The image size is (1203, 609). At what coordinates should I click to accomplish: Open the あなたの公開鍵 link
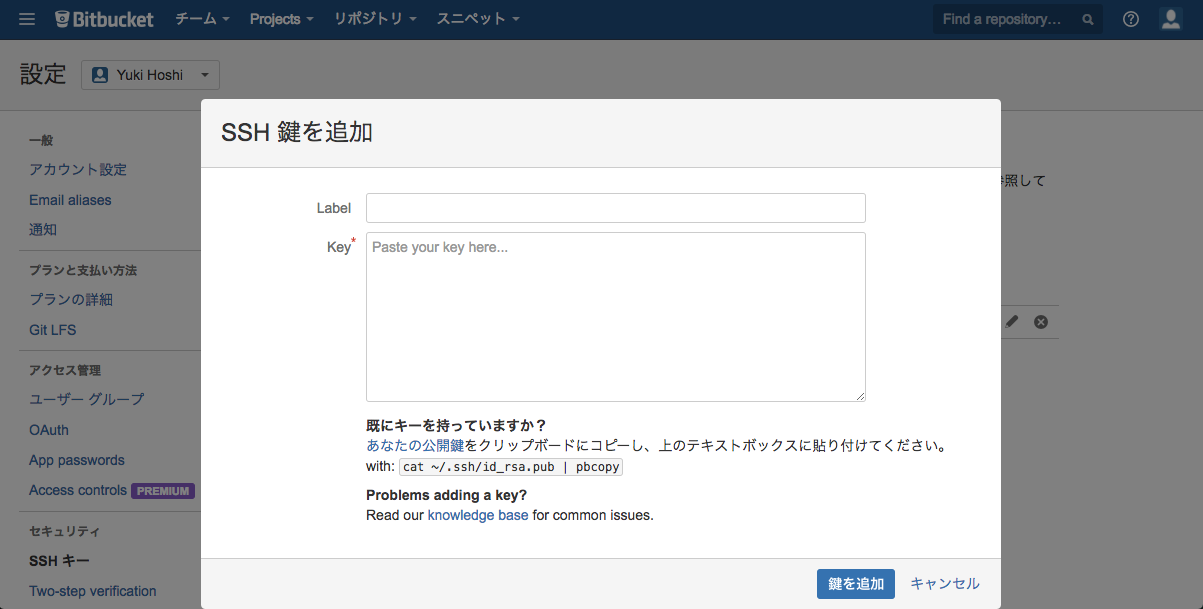(415, 446)
